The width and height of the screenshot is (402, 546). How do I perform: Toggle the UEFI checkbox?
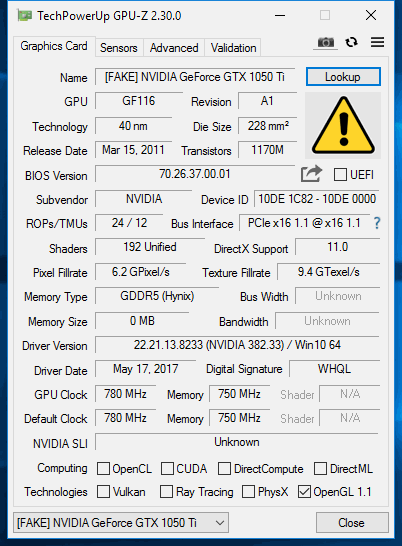pyautogui.click(x=340, y=174)
